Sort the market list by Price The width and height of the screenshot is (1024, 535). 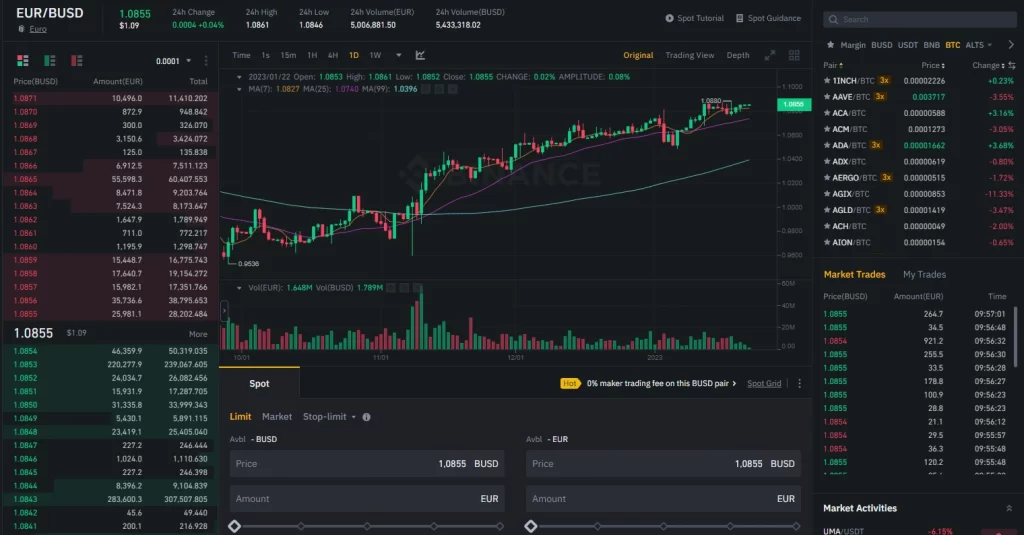tap(933, 65)
